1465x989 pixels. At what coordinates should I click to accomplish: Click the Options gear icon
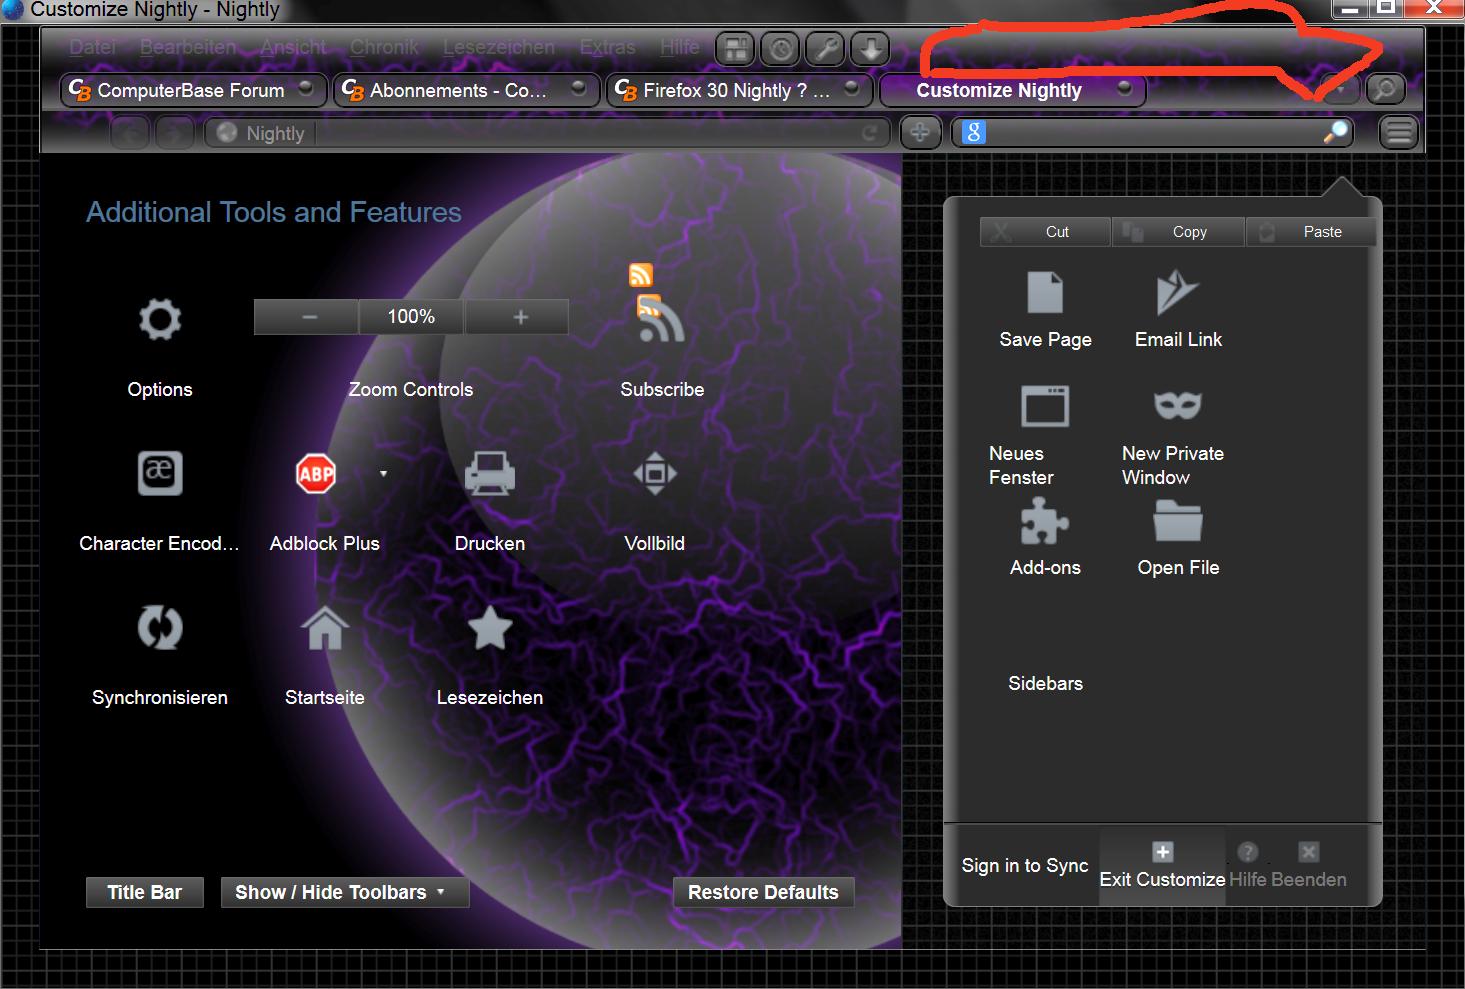(160, 320)
